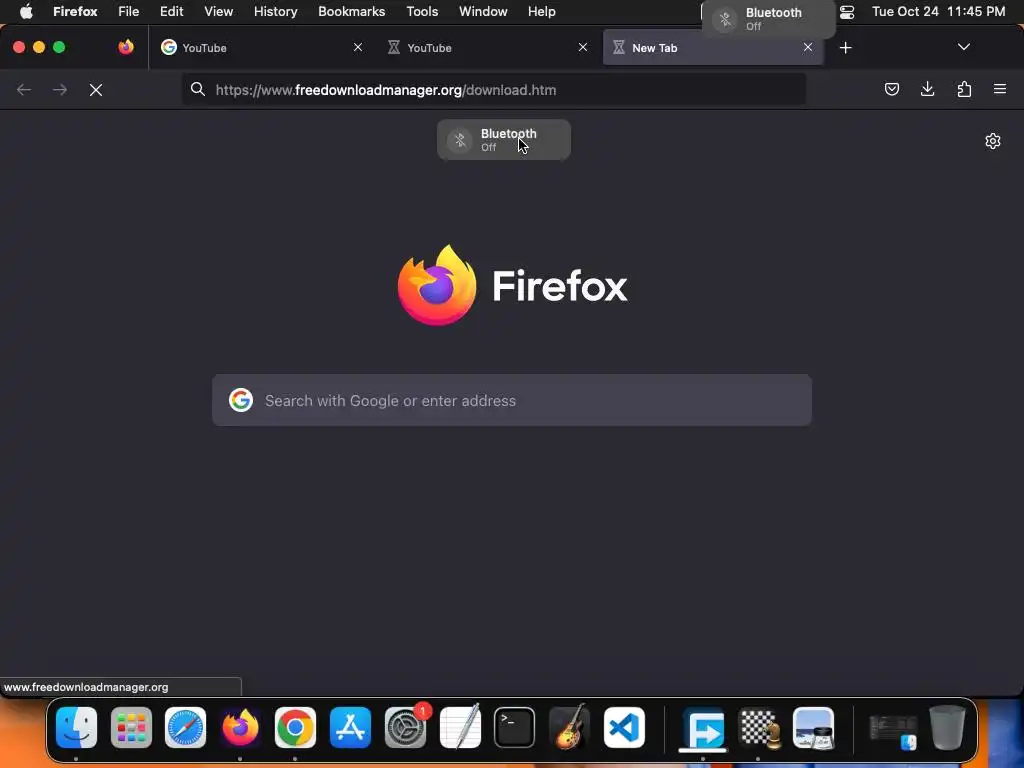Select the New Tab tab
This screenshot has height=768, width=1024.
tap(713, 48)
